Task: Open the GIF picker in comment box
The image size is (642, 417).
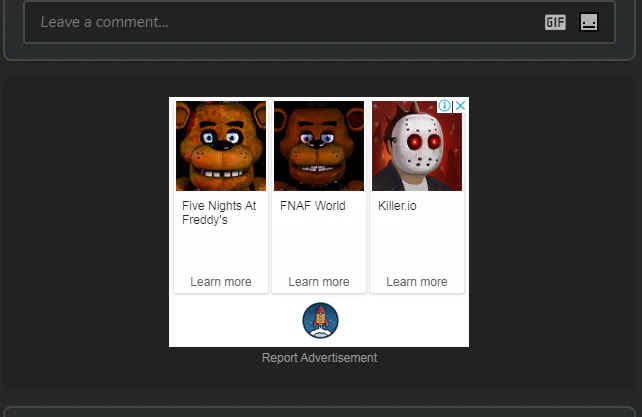Action: pos(555,22)
